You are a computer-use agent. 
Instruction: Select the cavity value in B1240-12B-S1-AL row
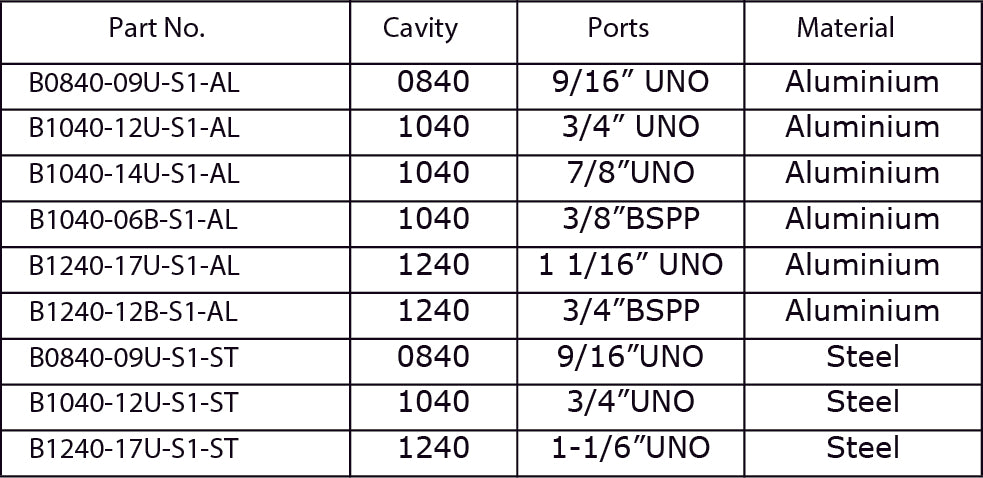[433, 311]
